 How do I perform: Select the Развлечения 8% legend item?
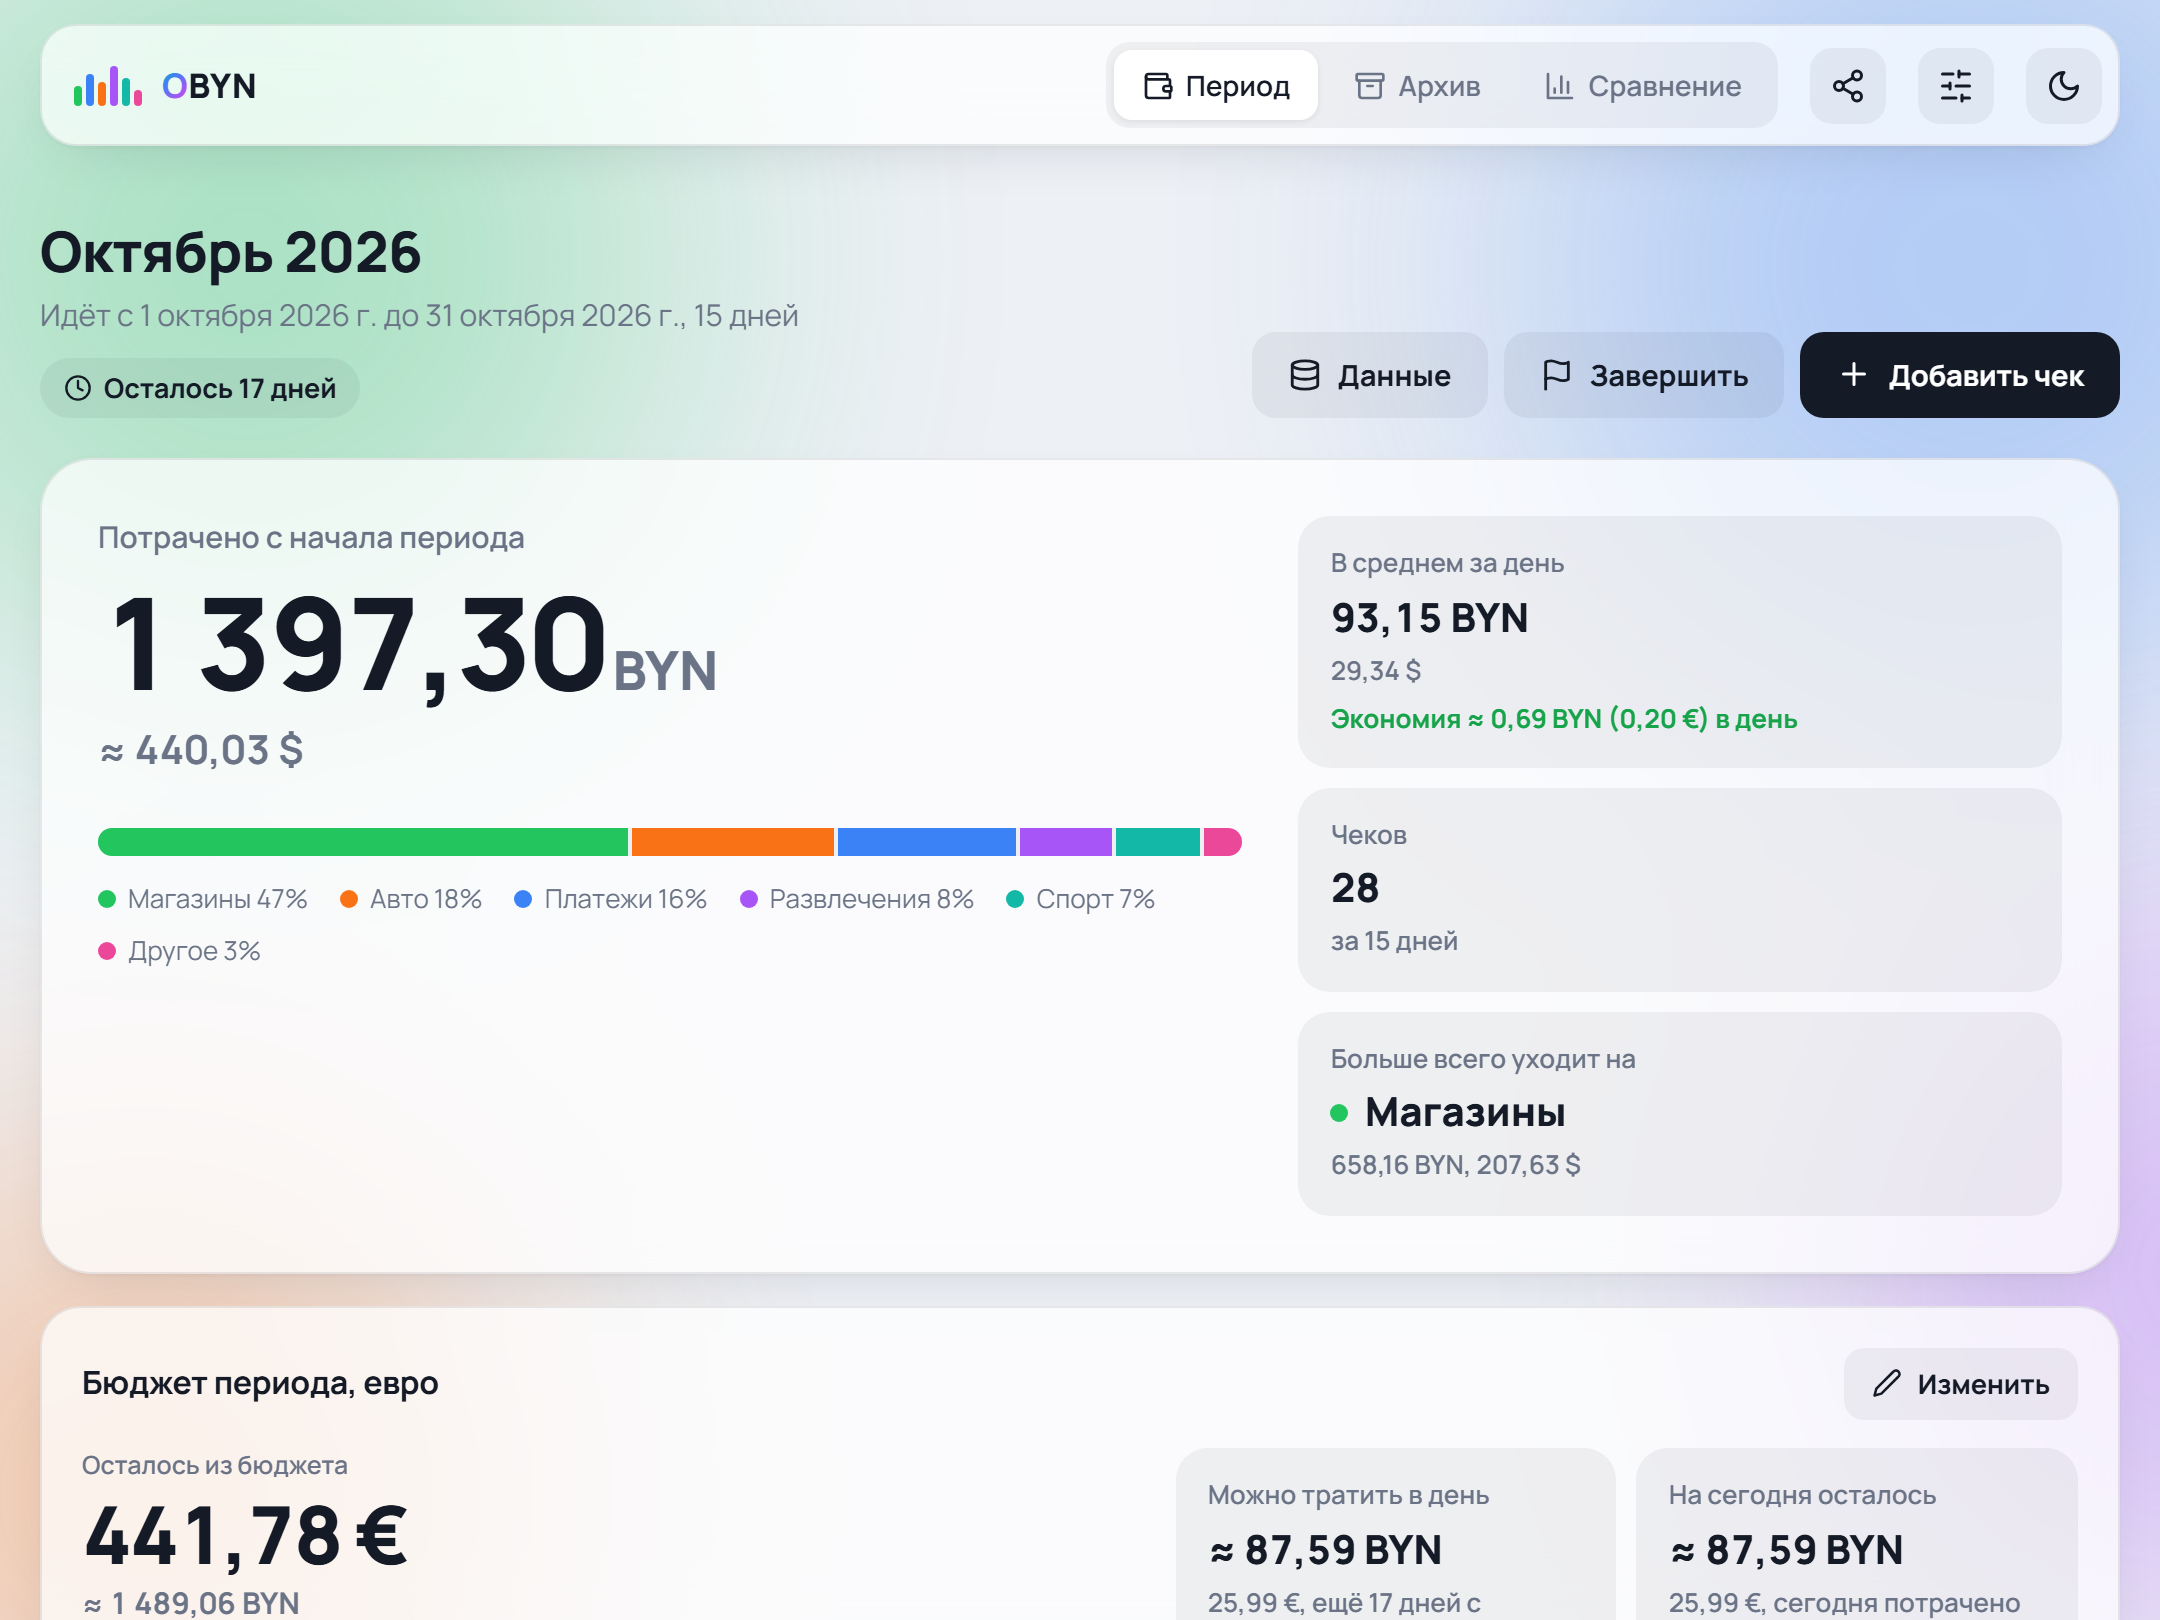[857, 899]
